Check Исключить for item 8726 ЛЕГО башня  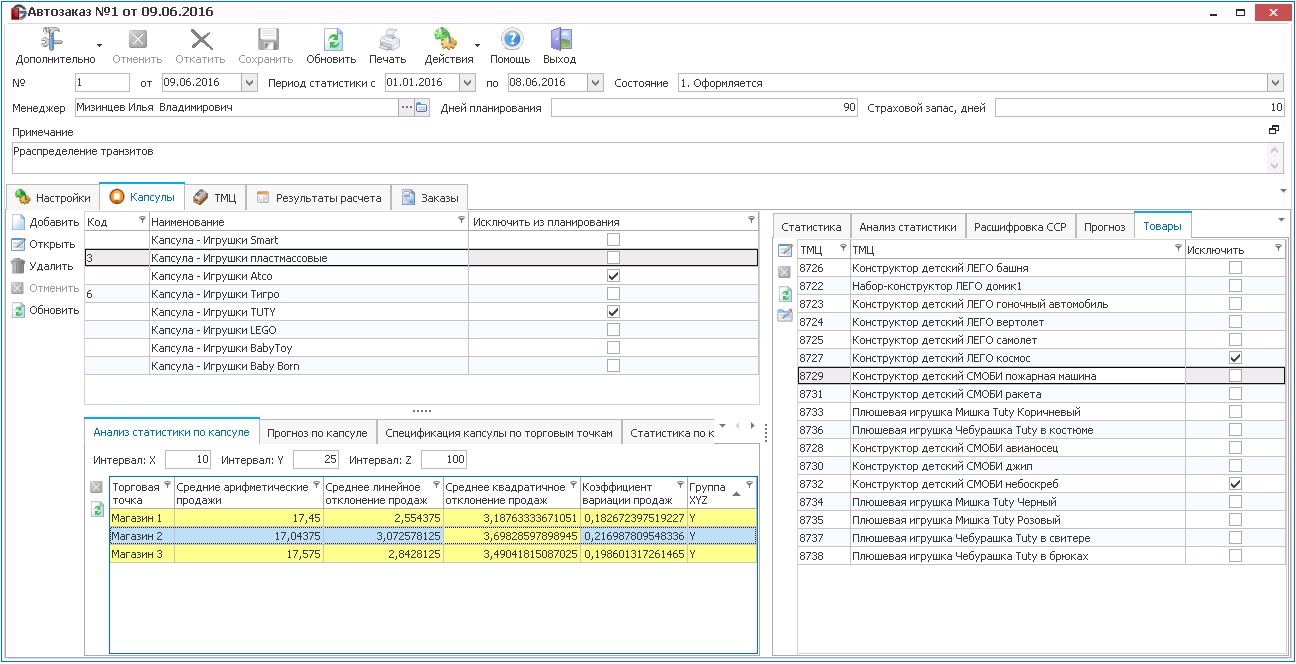tap(1235, 268)
